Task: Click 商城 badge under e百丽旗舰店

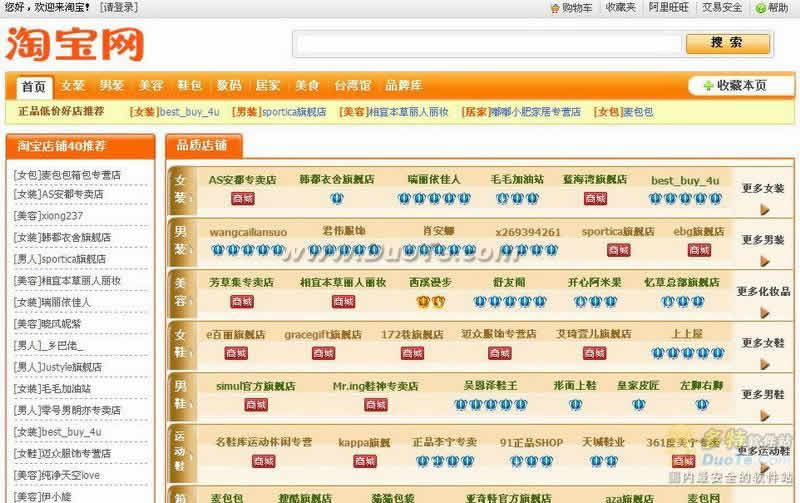Action: point(236,353)
